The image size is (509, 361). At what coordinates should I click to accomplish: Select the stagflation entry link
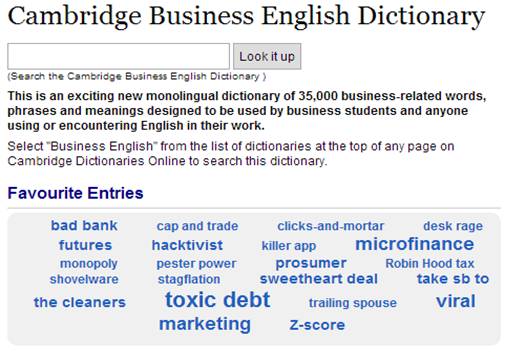[x=189, y=279]
